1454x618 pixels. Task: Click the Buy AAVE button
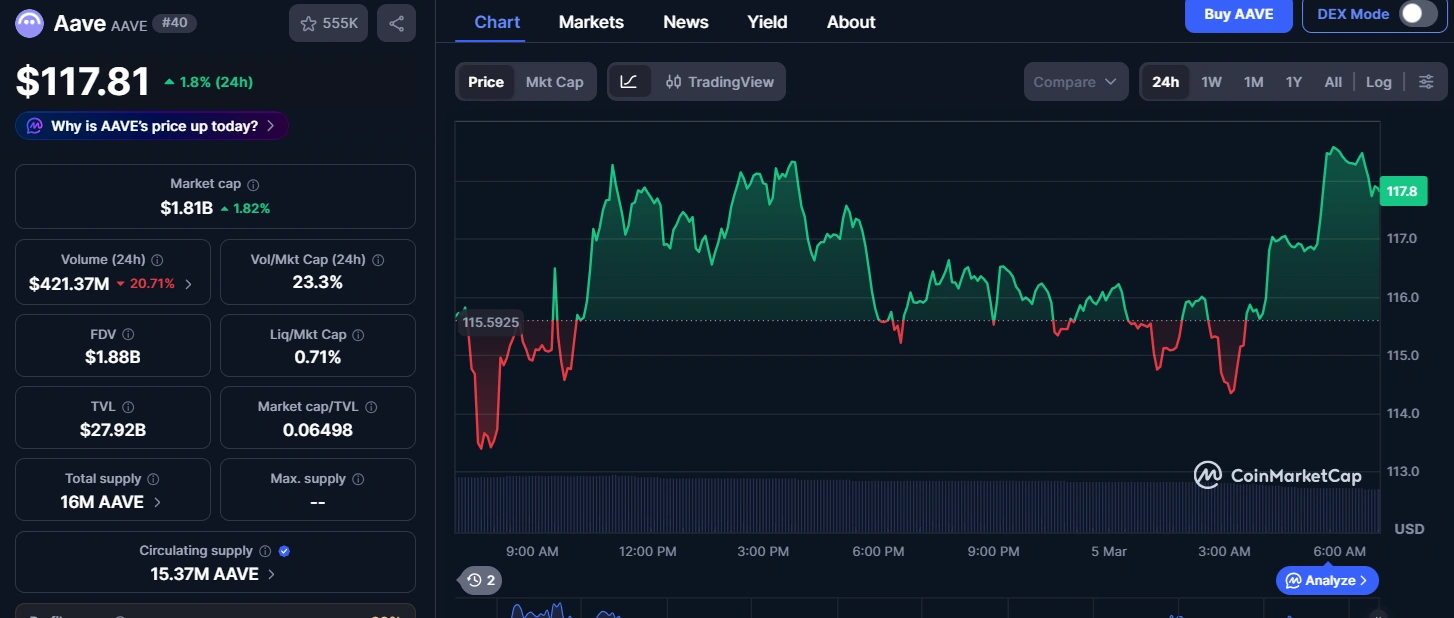click(1238, 14)
